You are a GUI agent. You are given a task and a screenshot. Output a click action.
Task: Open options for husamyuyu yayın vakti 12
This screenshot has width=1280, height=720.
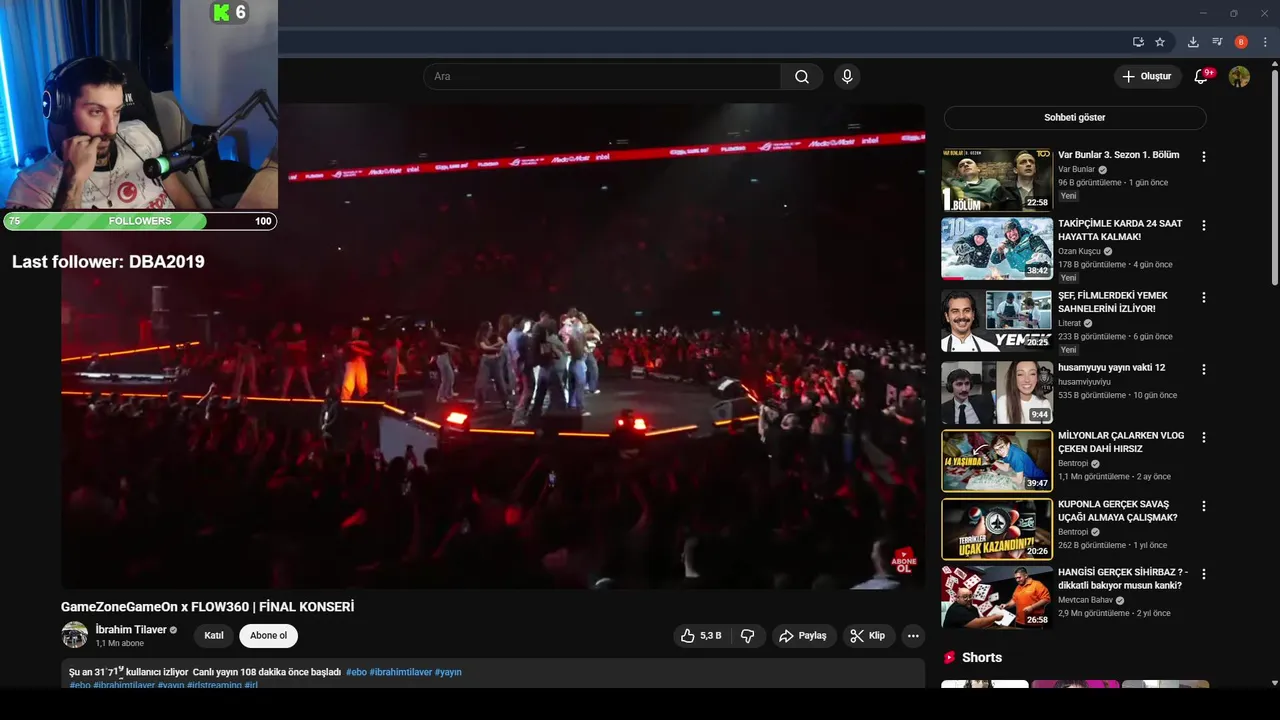click(x=1204, y=370)
